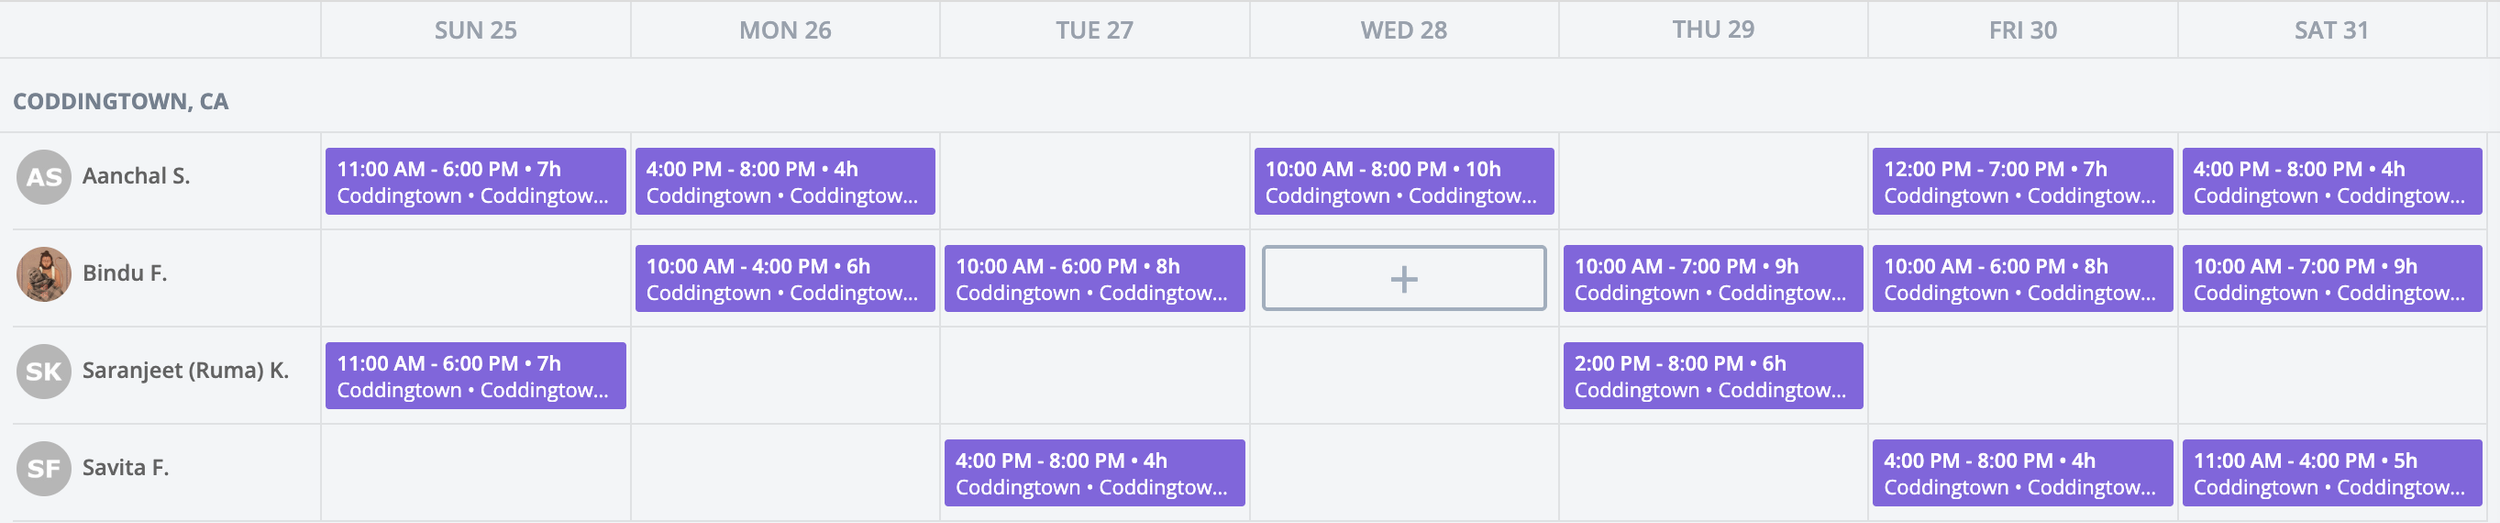Click Aanchal S. avatar icon with AS initials
This screenshot has width=2500, height=523.
44,177
